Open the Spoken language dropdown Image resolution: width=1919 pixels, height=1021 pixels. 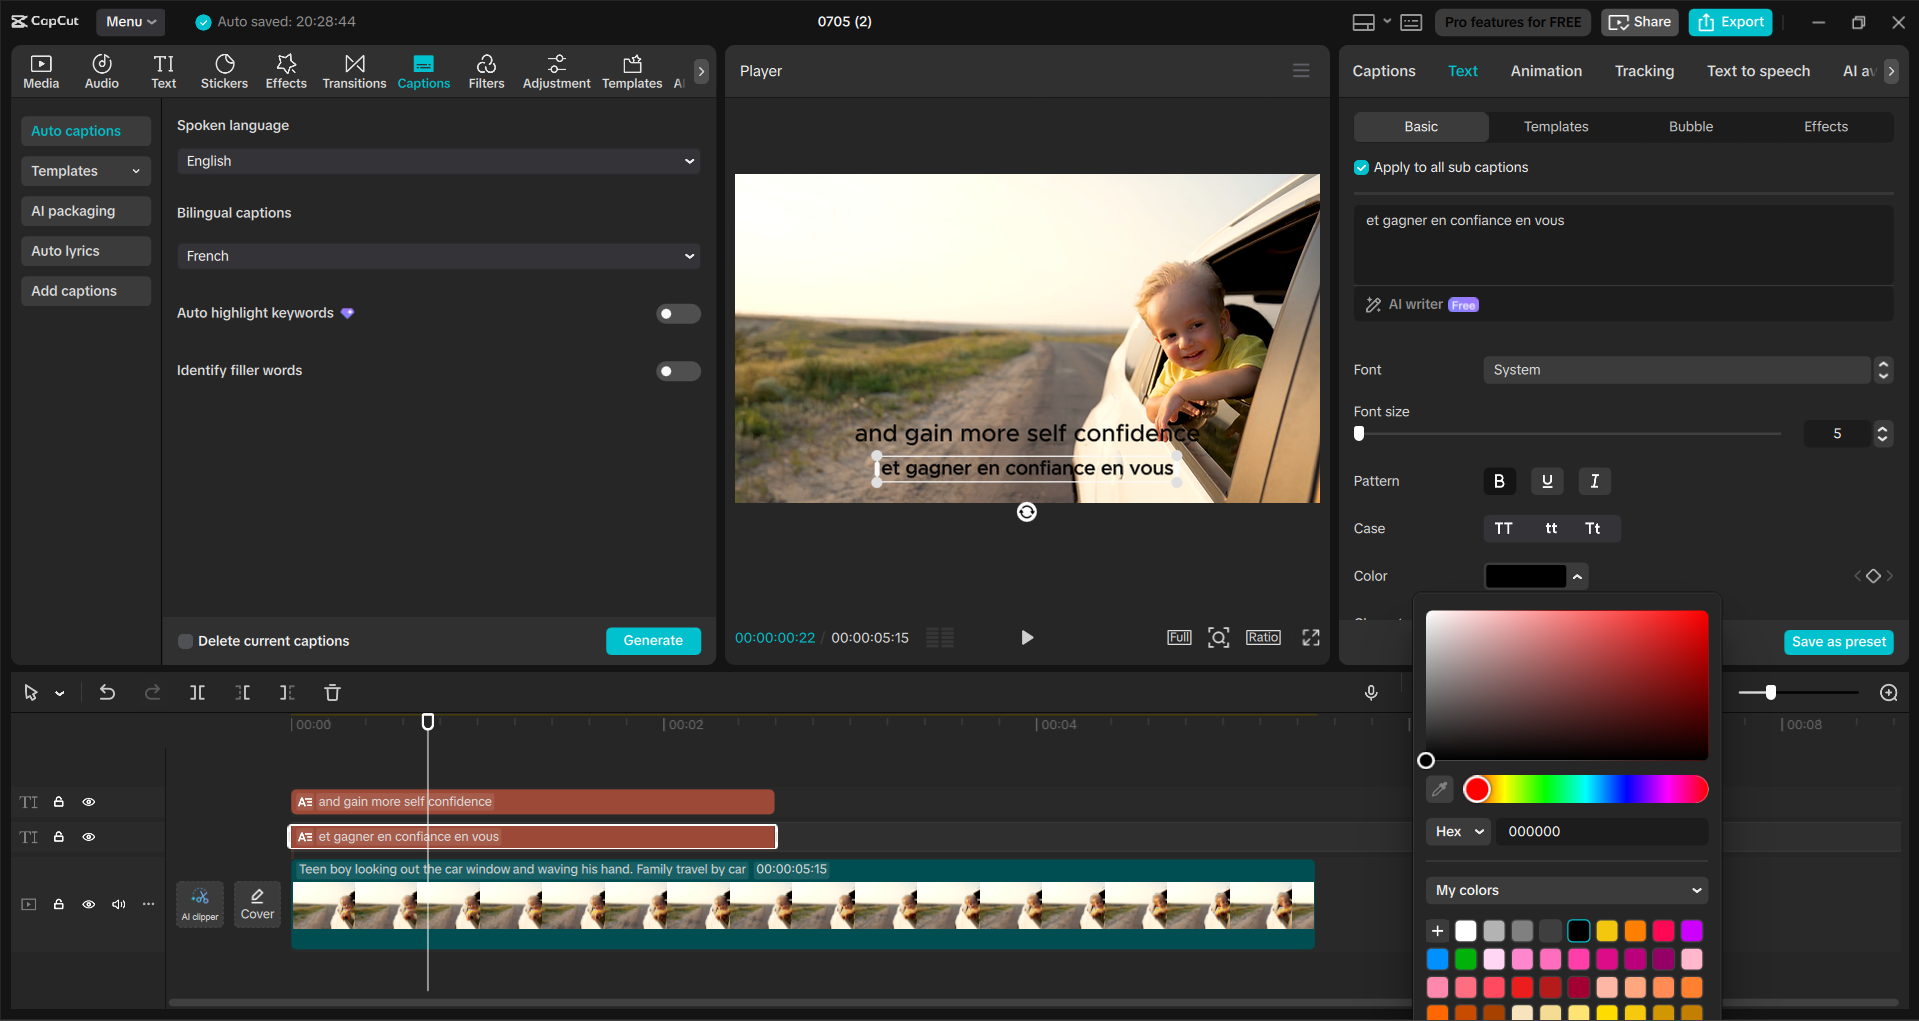tap(438, 161)
